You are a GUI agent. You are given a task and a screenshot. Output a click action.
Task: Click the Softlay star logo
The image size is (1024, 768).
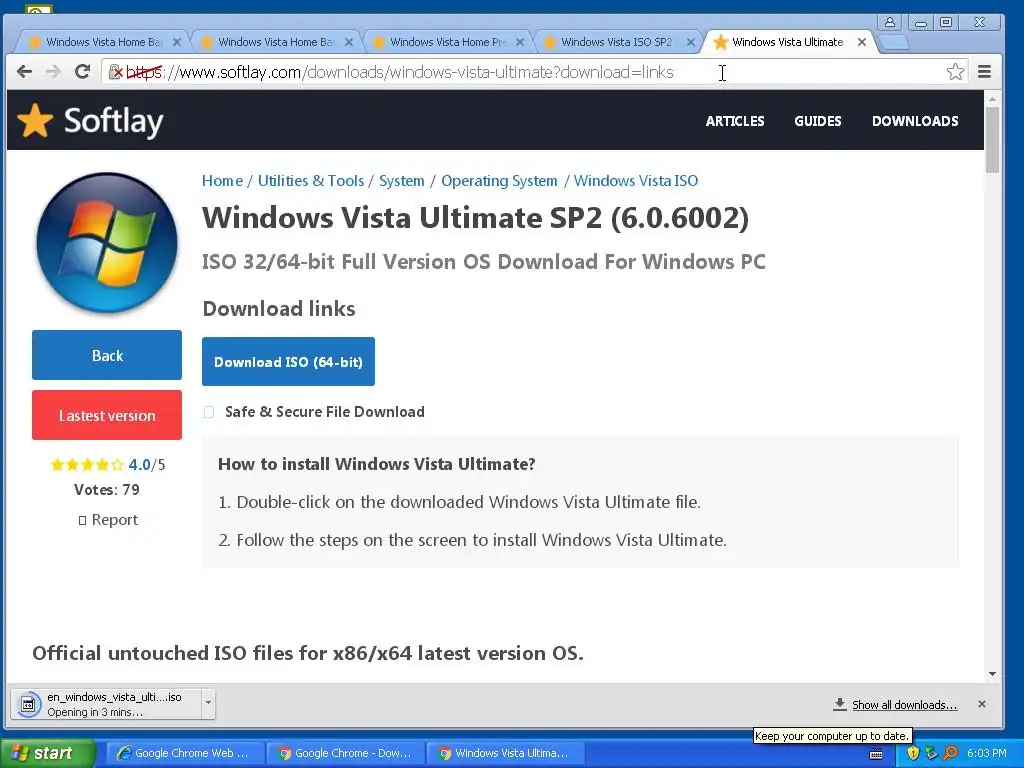pos(35,121)
